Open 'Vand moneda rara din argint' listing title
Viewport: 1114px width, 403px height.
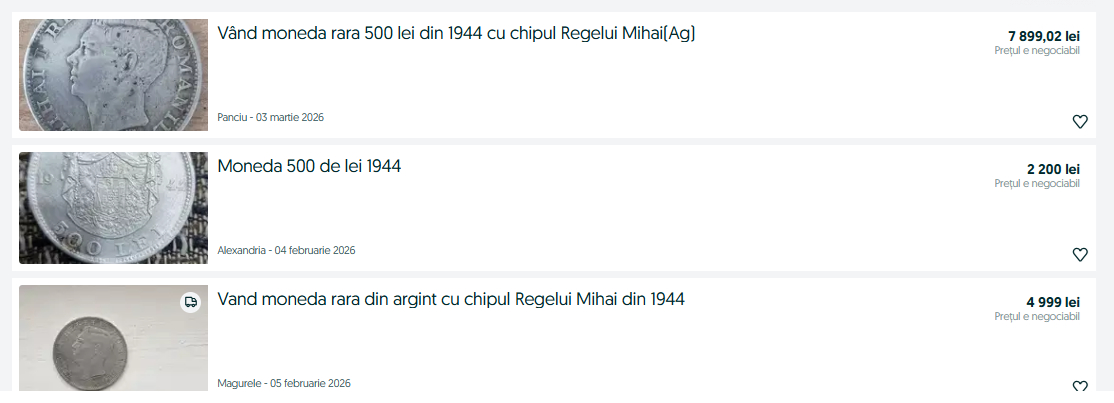pyautogui.click(x=451, y=299)
